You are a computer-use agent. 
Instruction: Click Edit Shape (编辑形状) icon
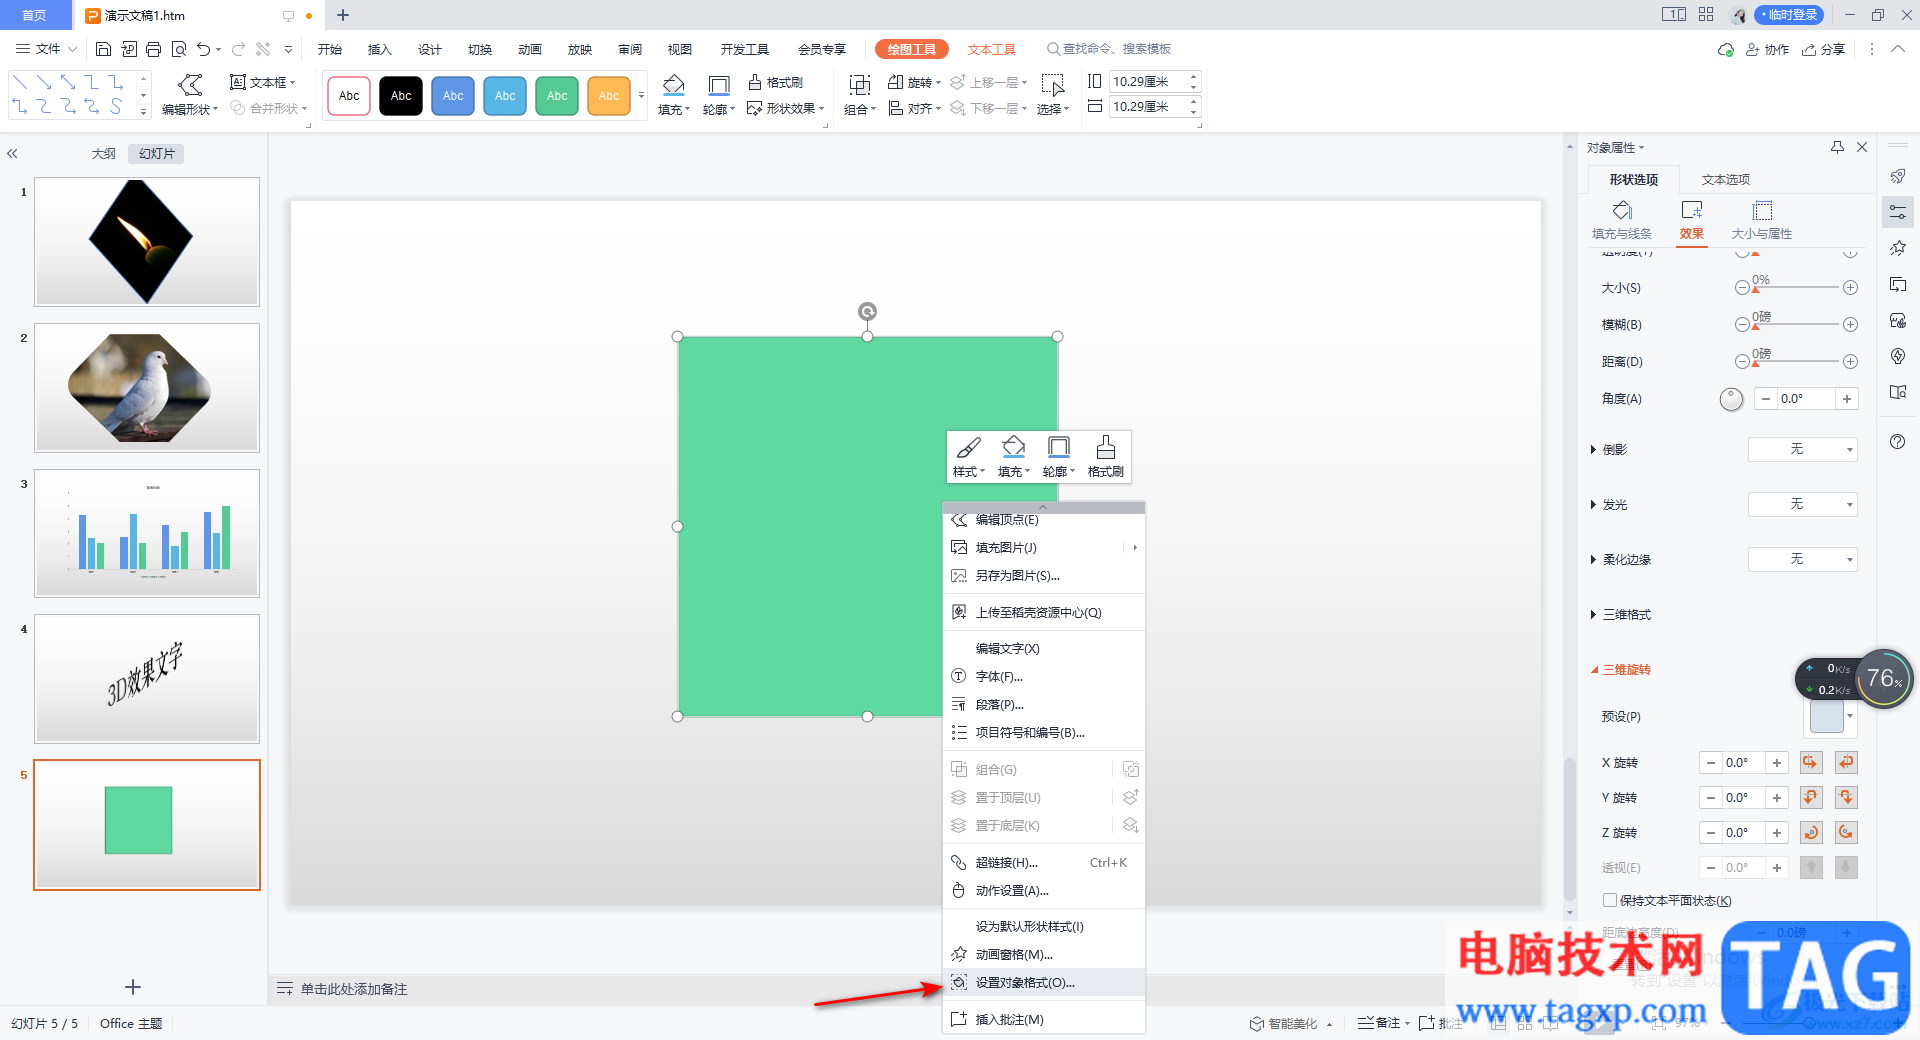(x=190, y=85)
